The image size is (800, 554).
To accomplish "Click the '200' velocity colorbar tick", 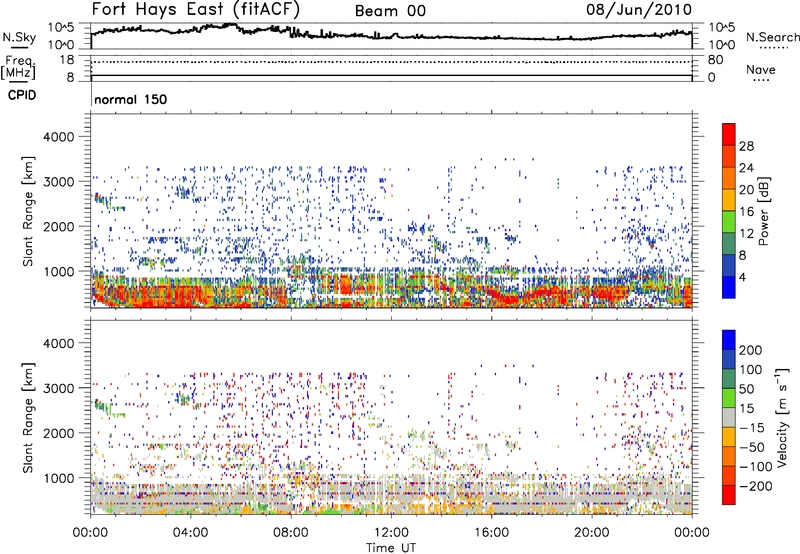I will [x=751, y=350].
